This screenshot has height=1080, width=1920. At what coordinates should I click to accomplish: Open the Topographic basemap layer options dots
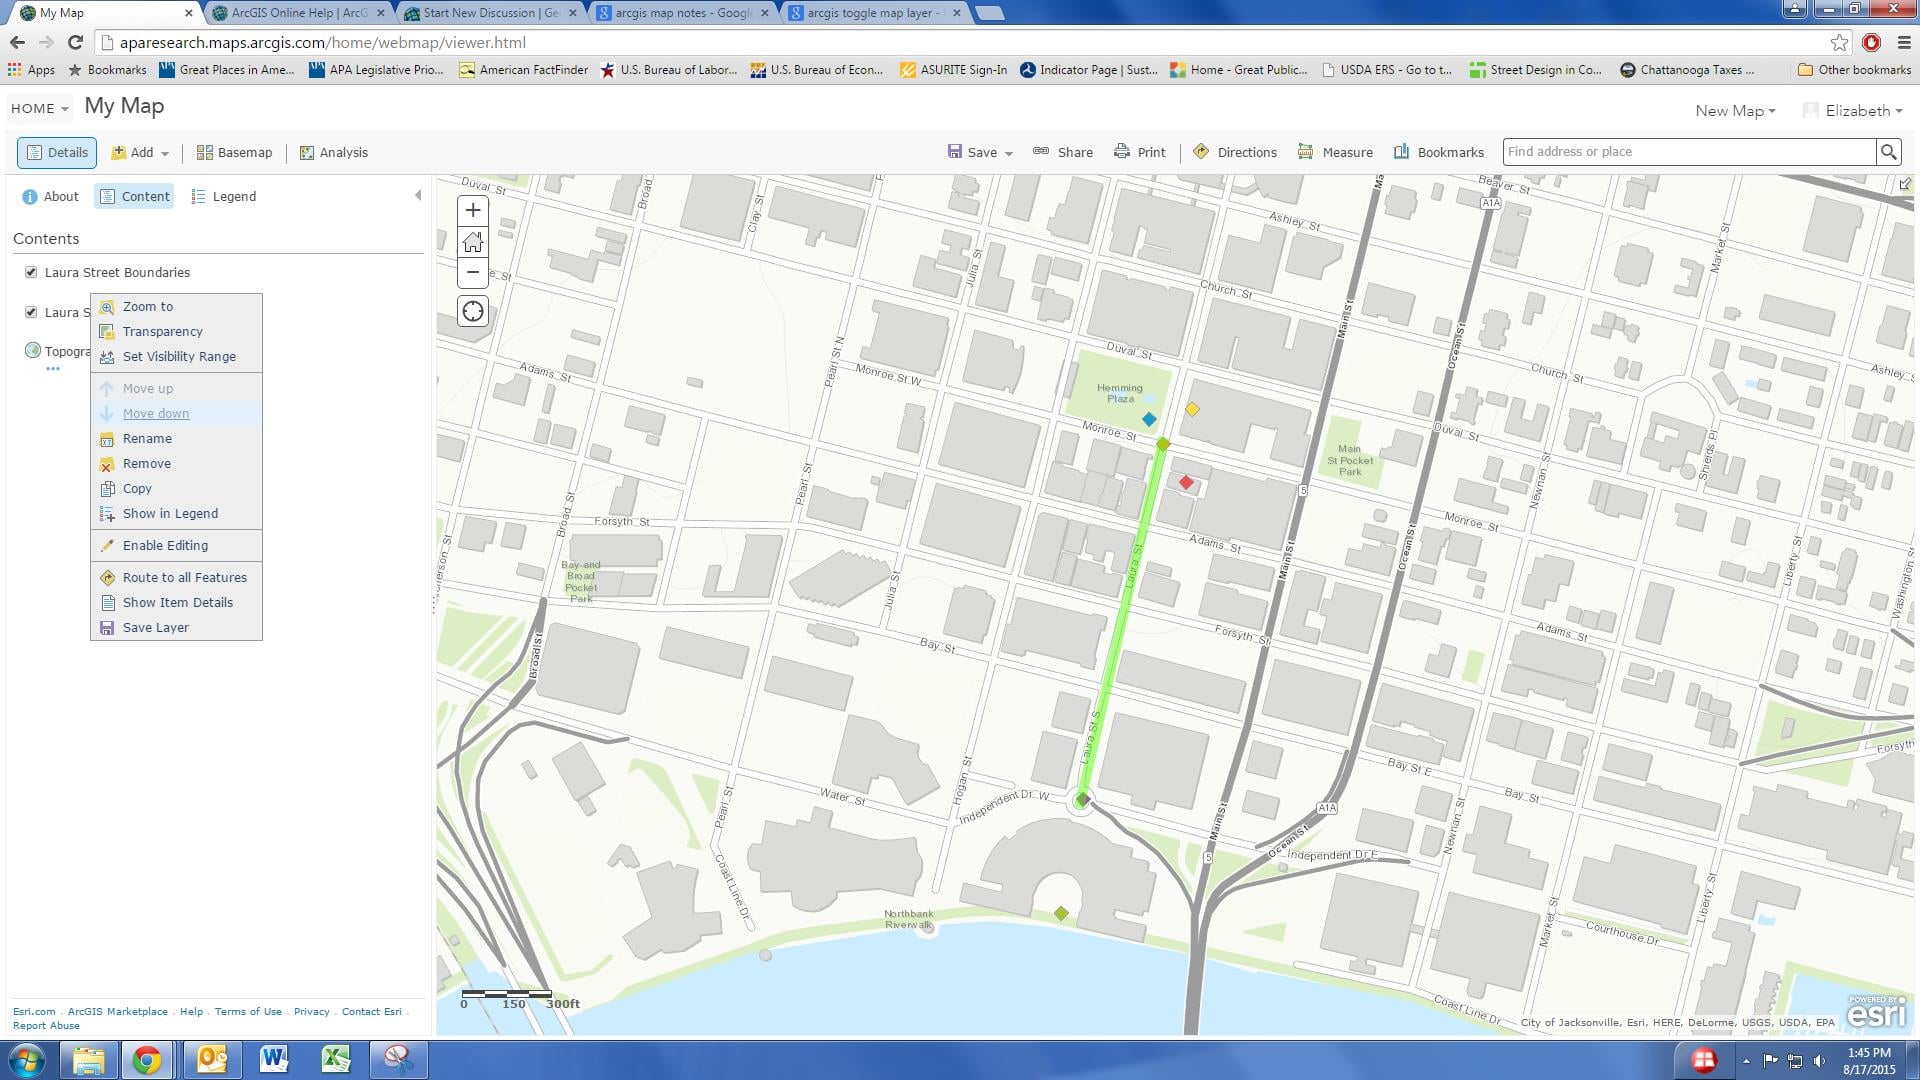coord(53,369)
